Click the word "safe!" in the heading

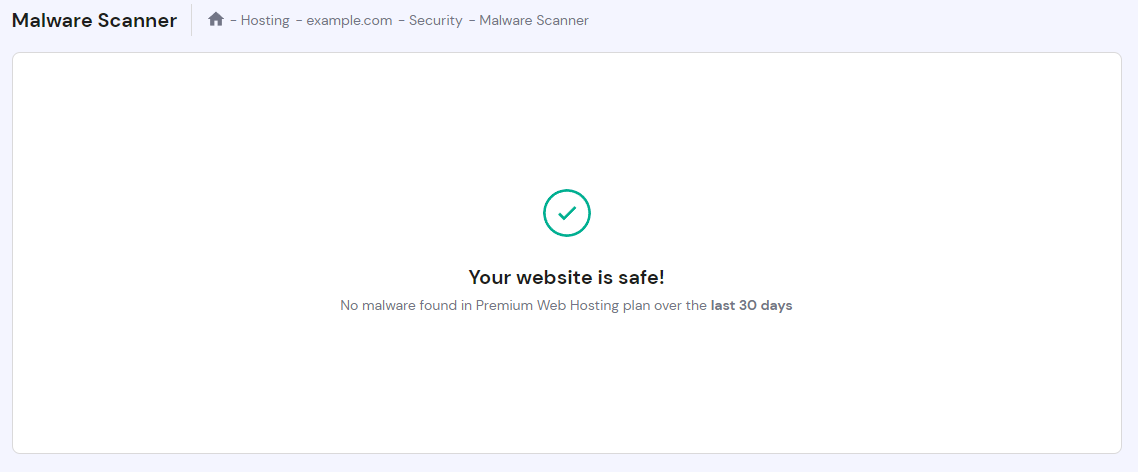click(641, 277)
